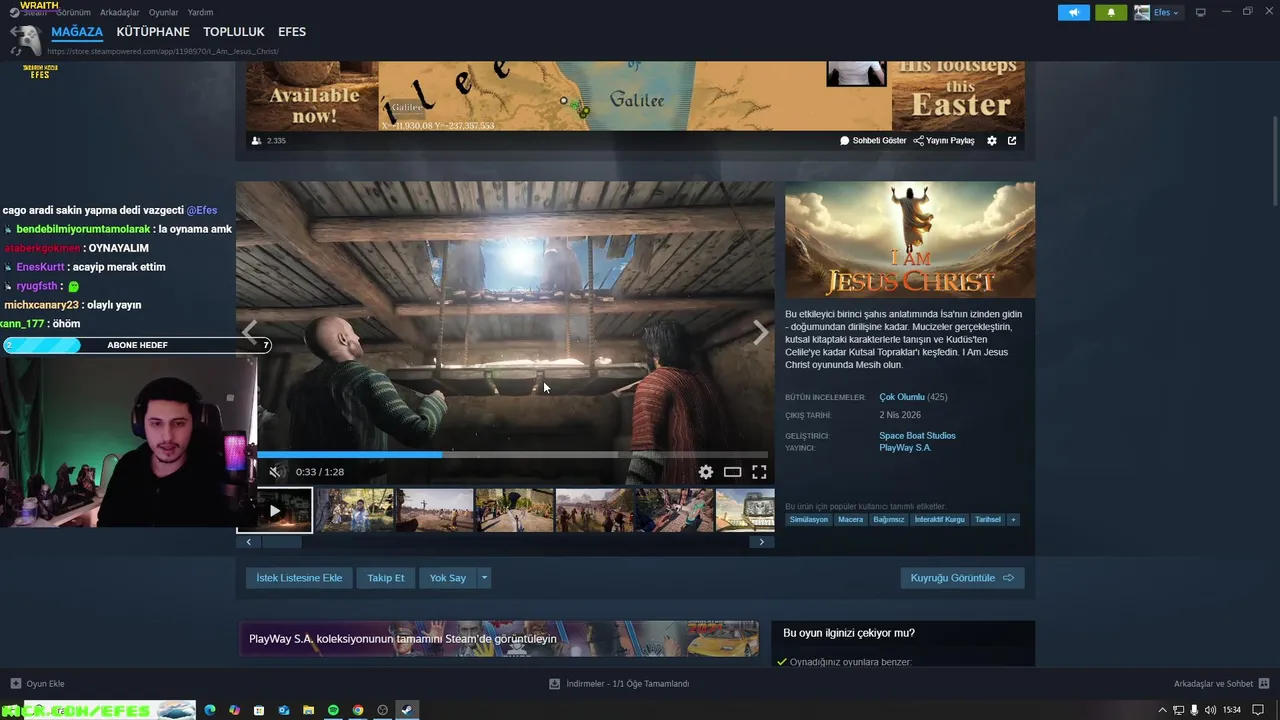Image resolution: width=1280 pixels, height=720 pixels.
Task: Toggle trailer theater mode
Action: point(732,472)
